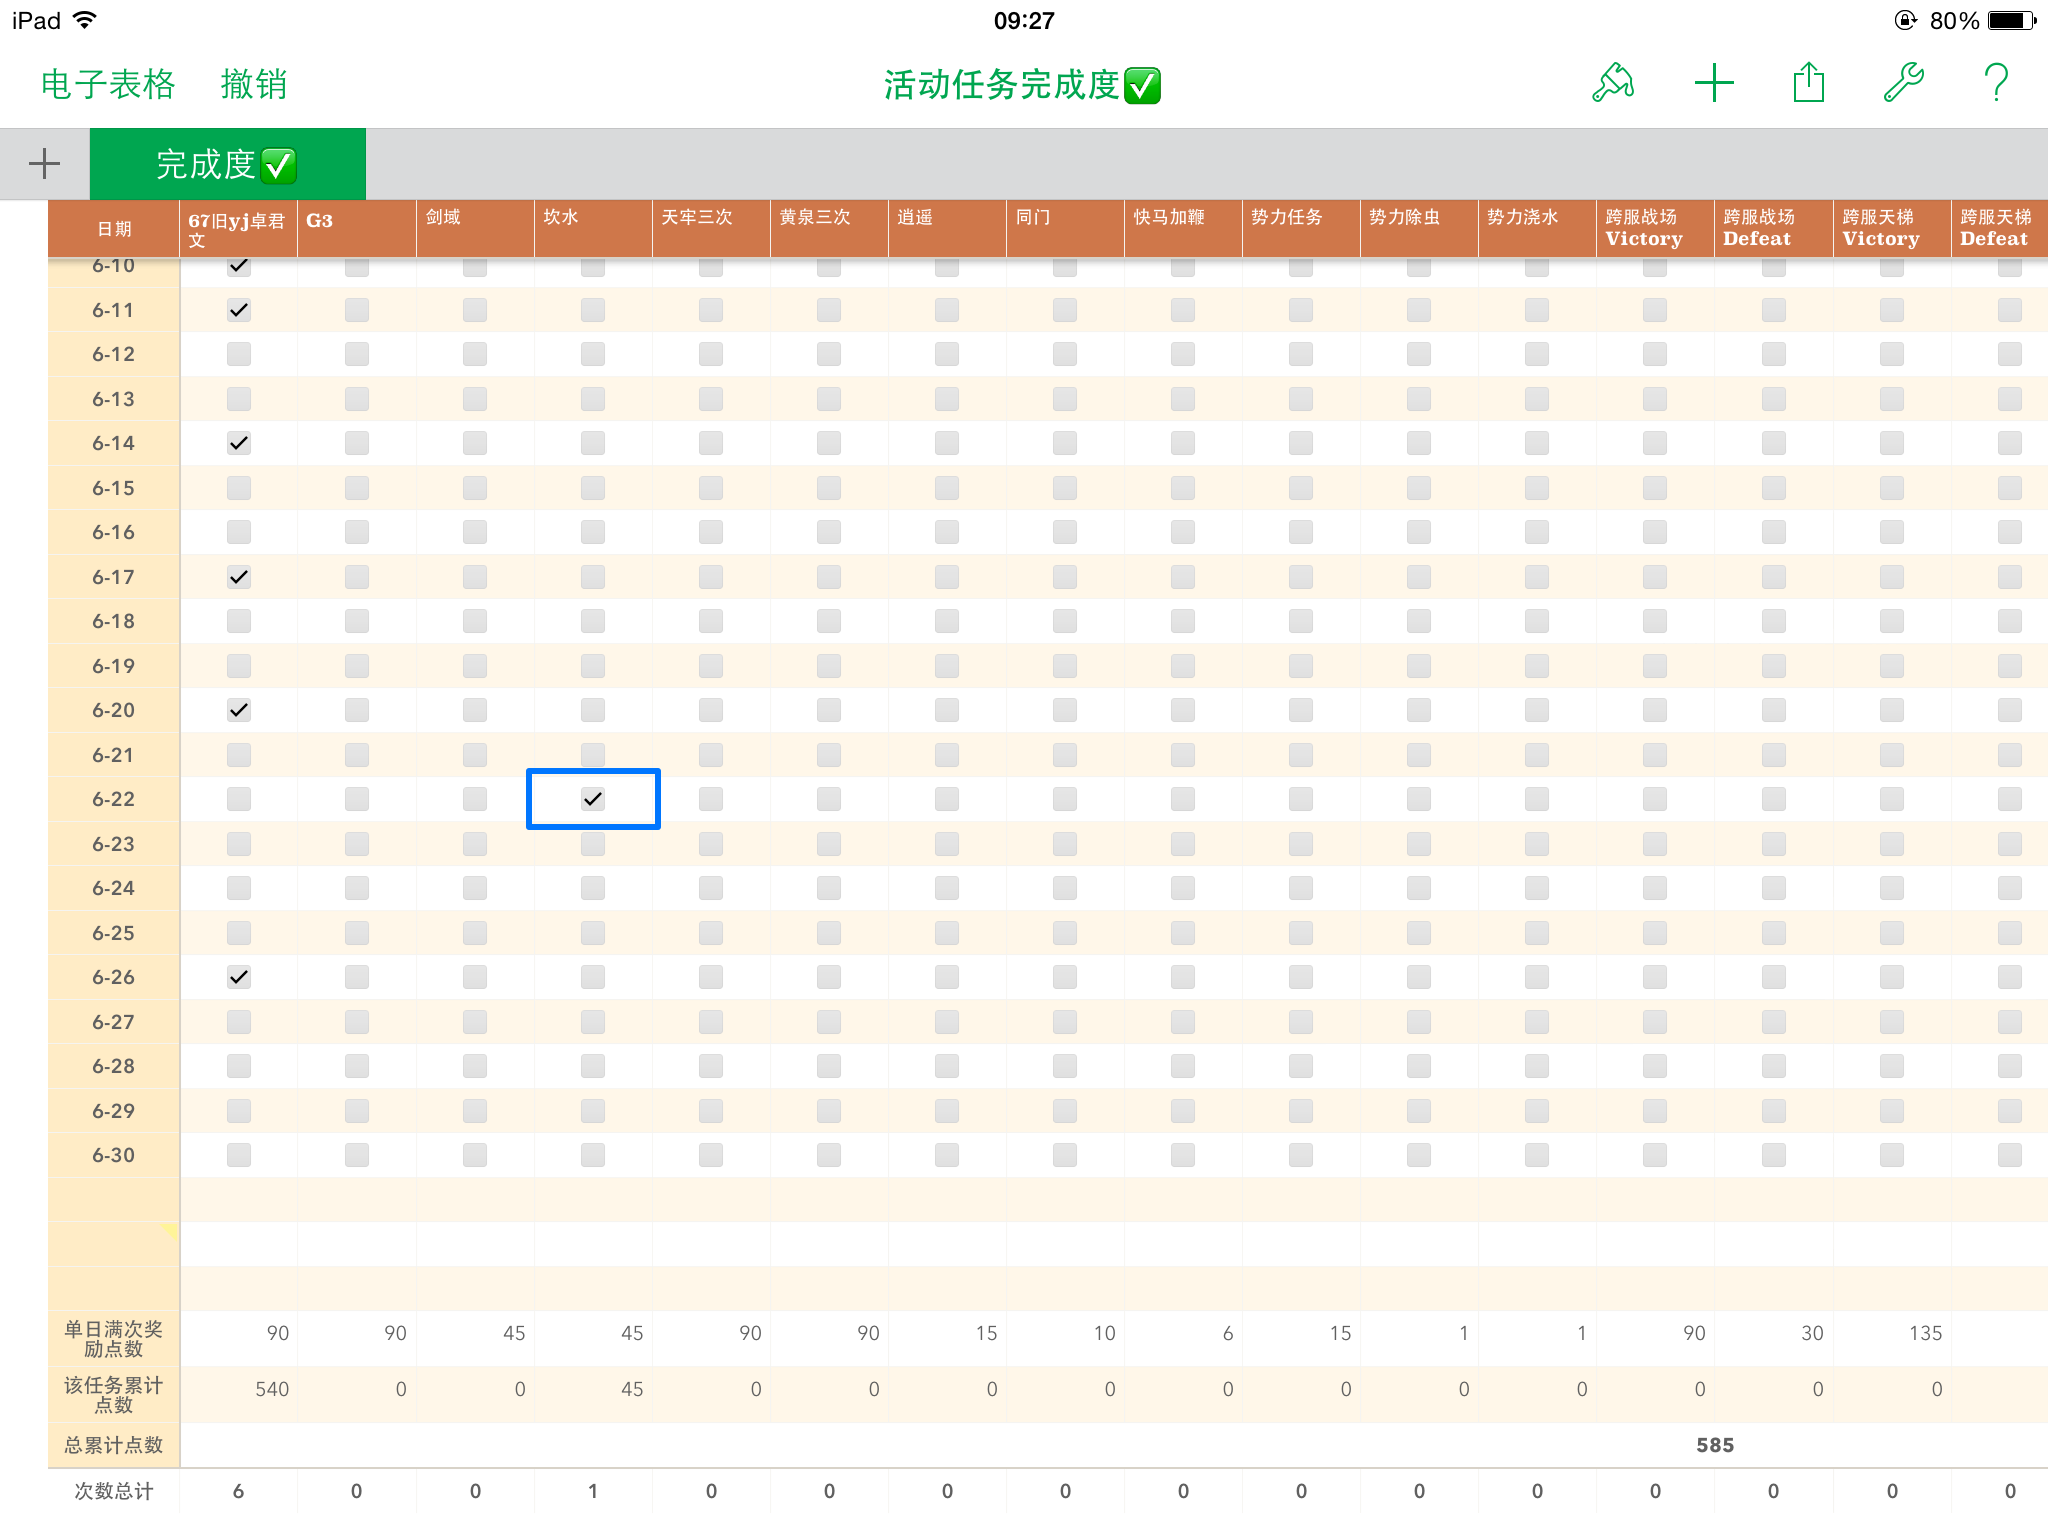
Task: Select the G3 column header
Action: [x=357, y=229]
